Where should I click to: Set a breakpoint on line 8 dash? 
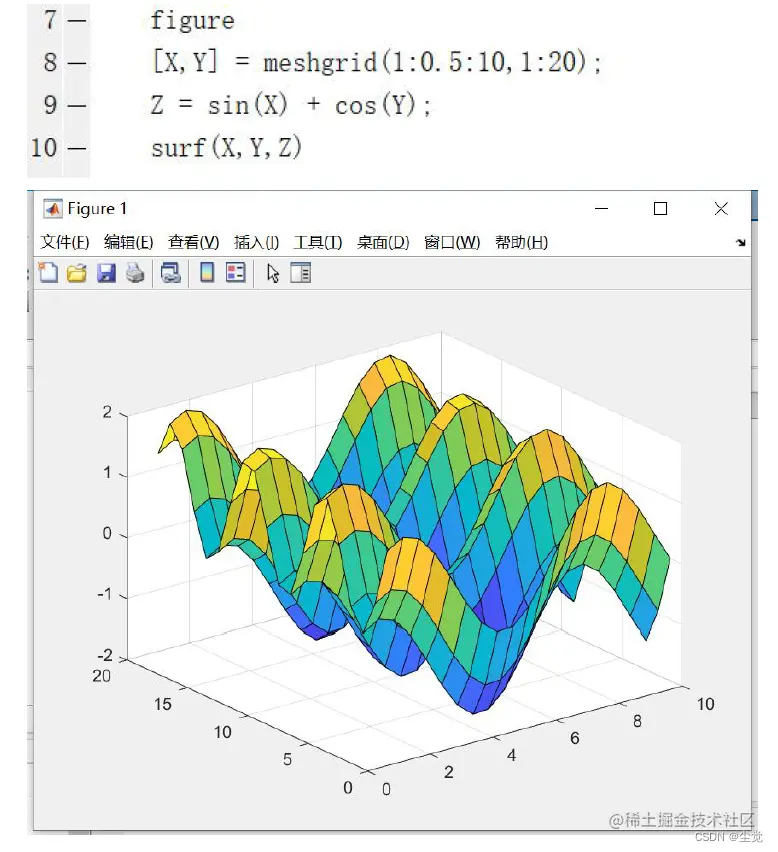[77, 63]
